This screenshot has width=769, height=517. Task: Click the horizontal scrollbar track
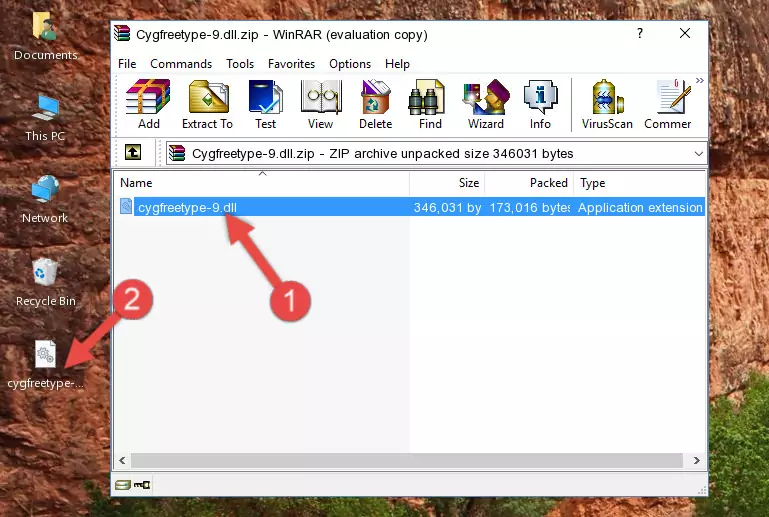(x=407, y=461)
